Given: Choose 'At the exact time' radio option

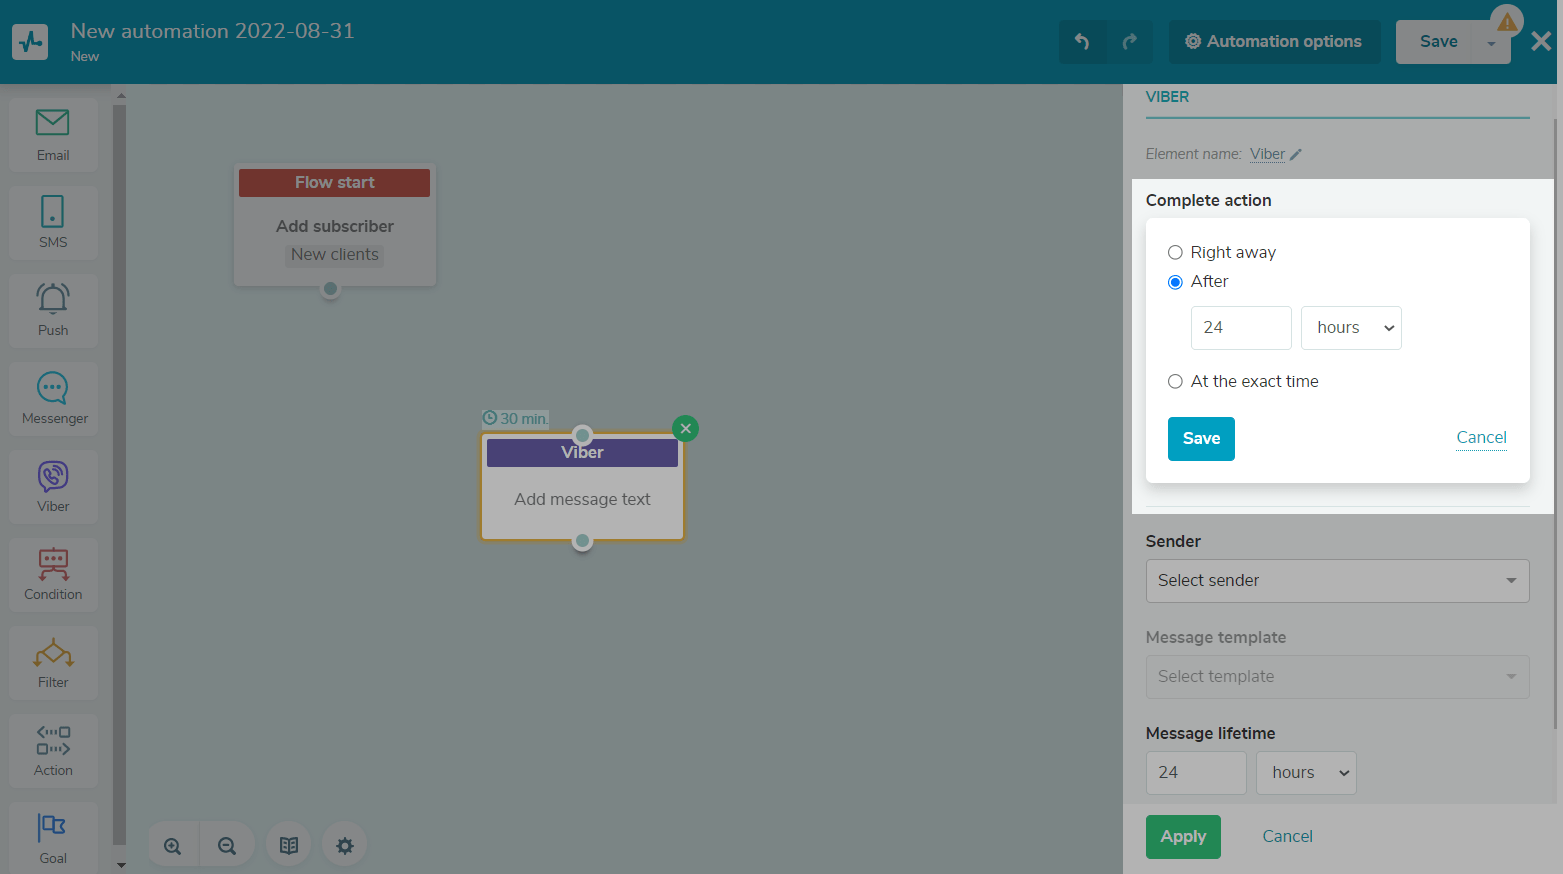Looking at the screenshot, I should (1175, 382).
